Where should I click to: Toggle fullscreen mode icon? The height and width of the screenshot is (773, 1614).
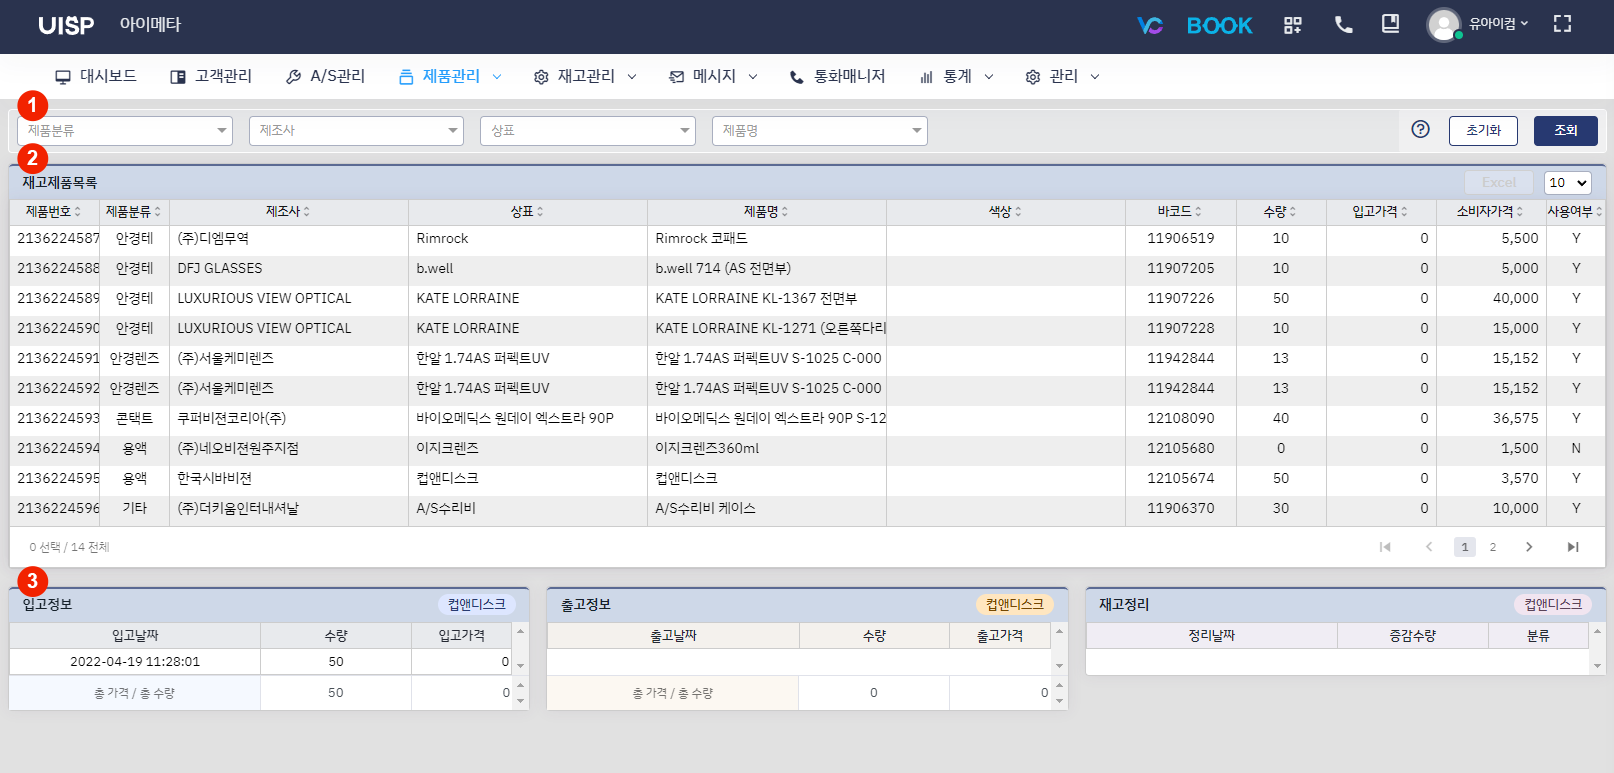point(1562,24)
